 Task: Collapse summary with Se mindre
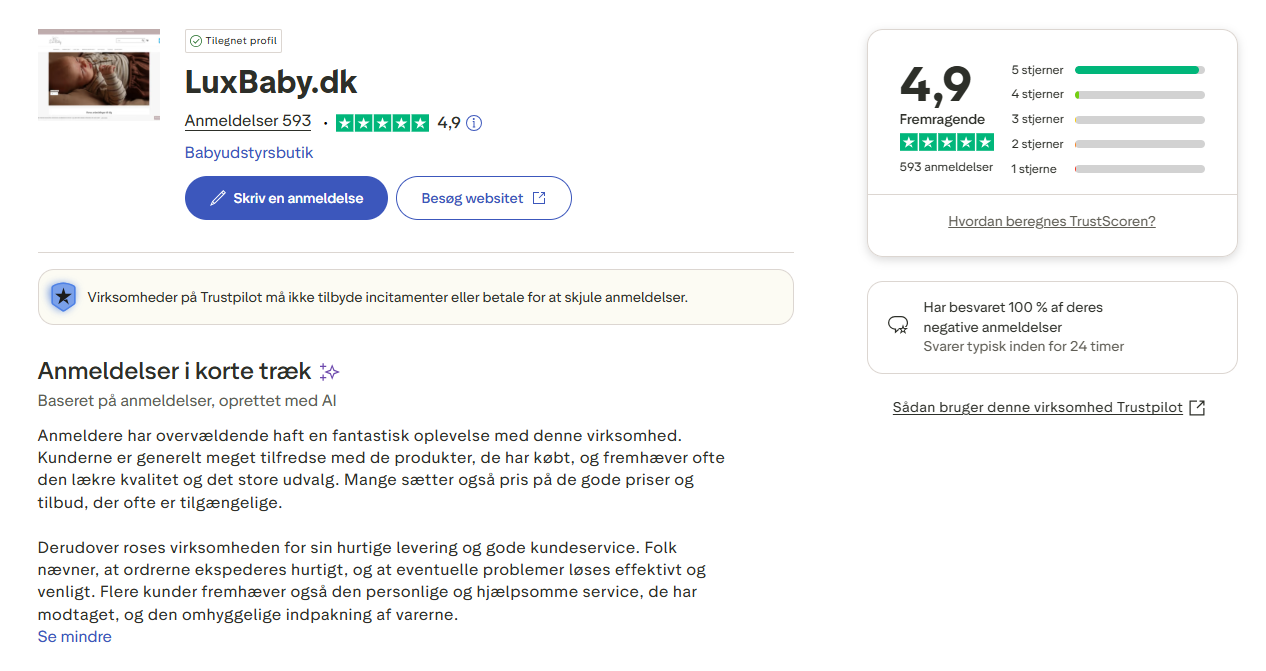click(x=75, y=637)
